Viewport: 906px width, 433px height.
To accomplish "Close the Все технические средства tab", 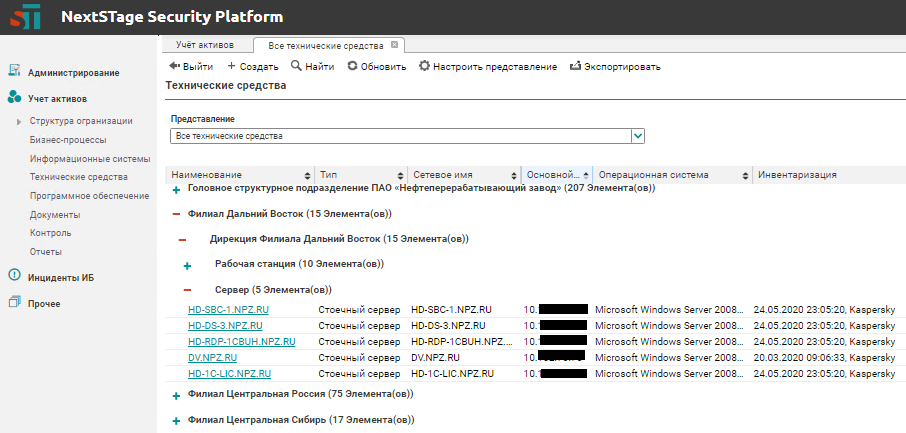I will (x=394, y=45).
